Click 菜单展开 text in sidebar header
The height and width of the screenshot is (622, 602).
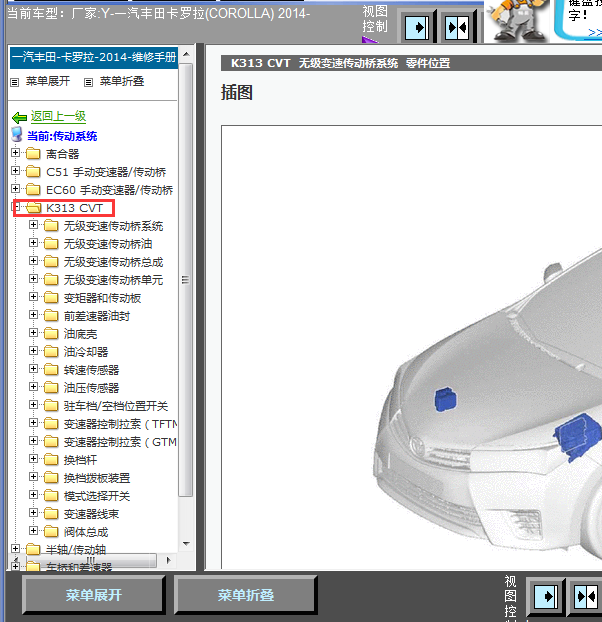(48, 81)
